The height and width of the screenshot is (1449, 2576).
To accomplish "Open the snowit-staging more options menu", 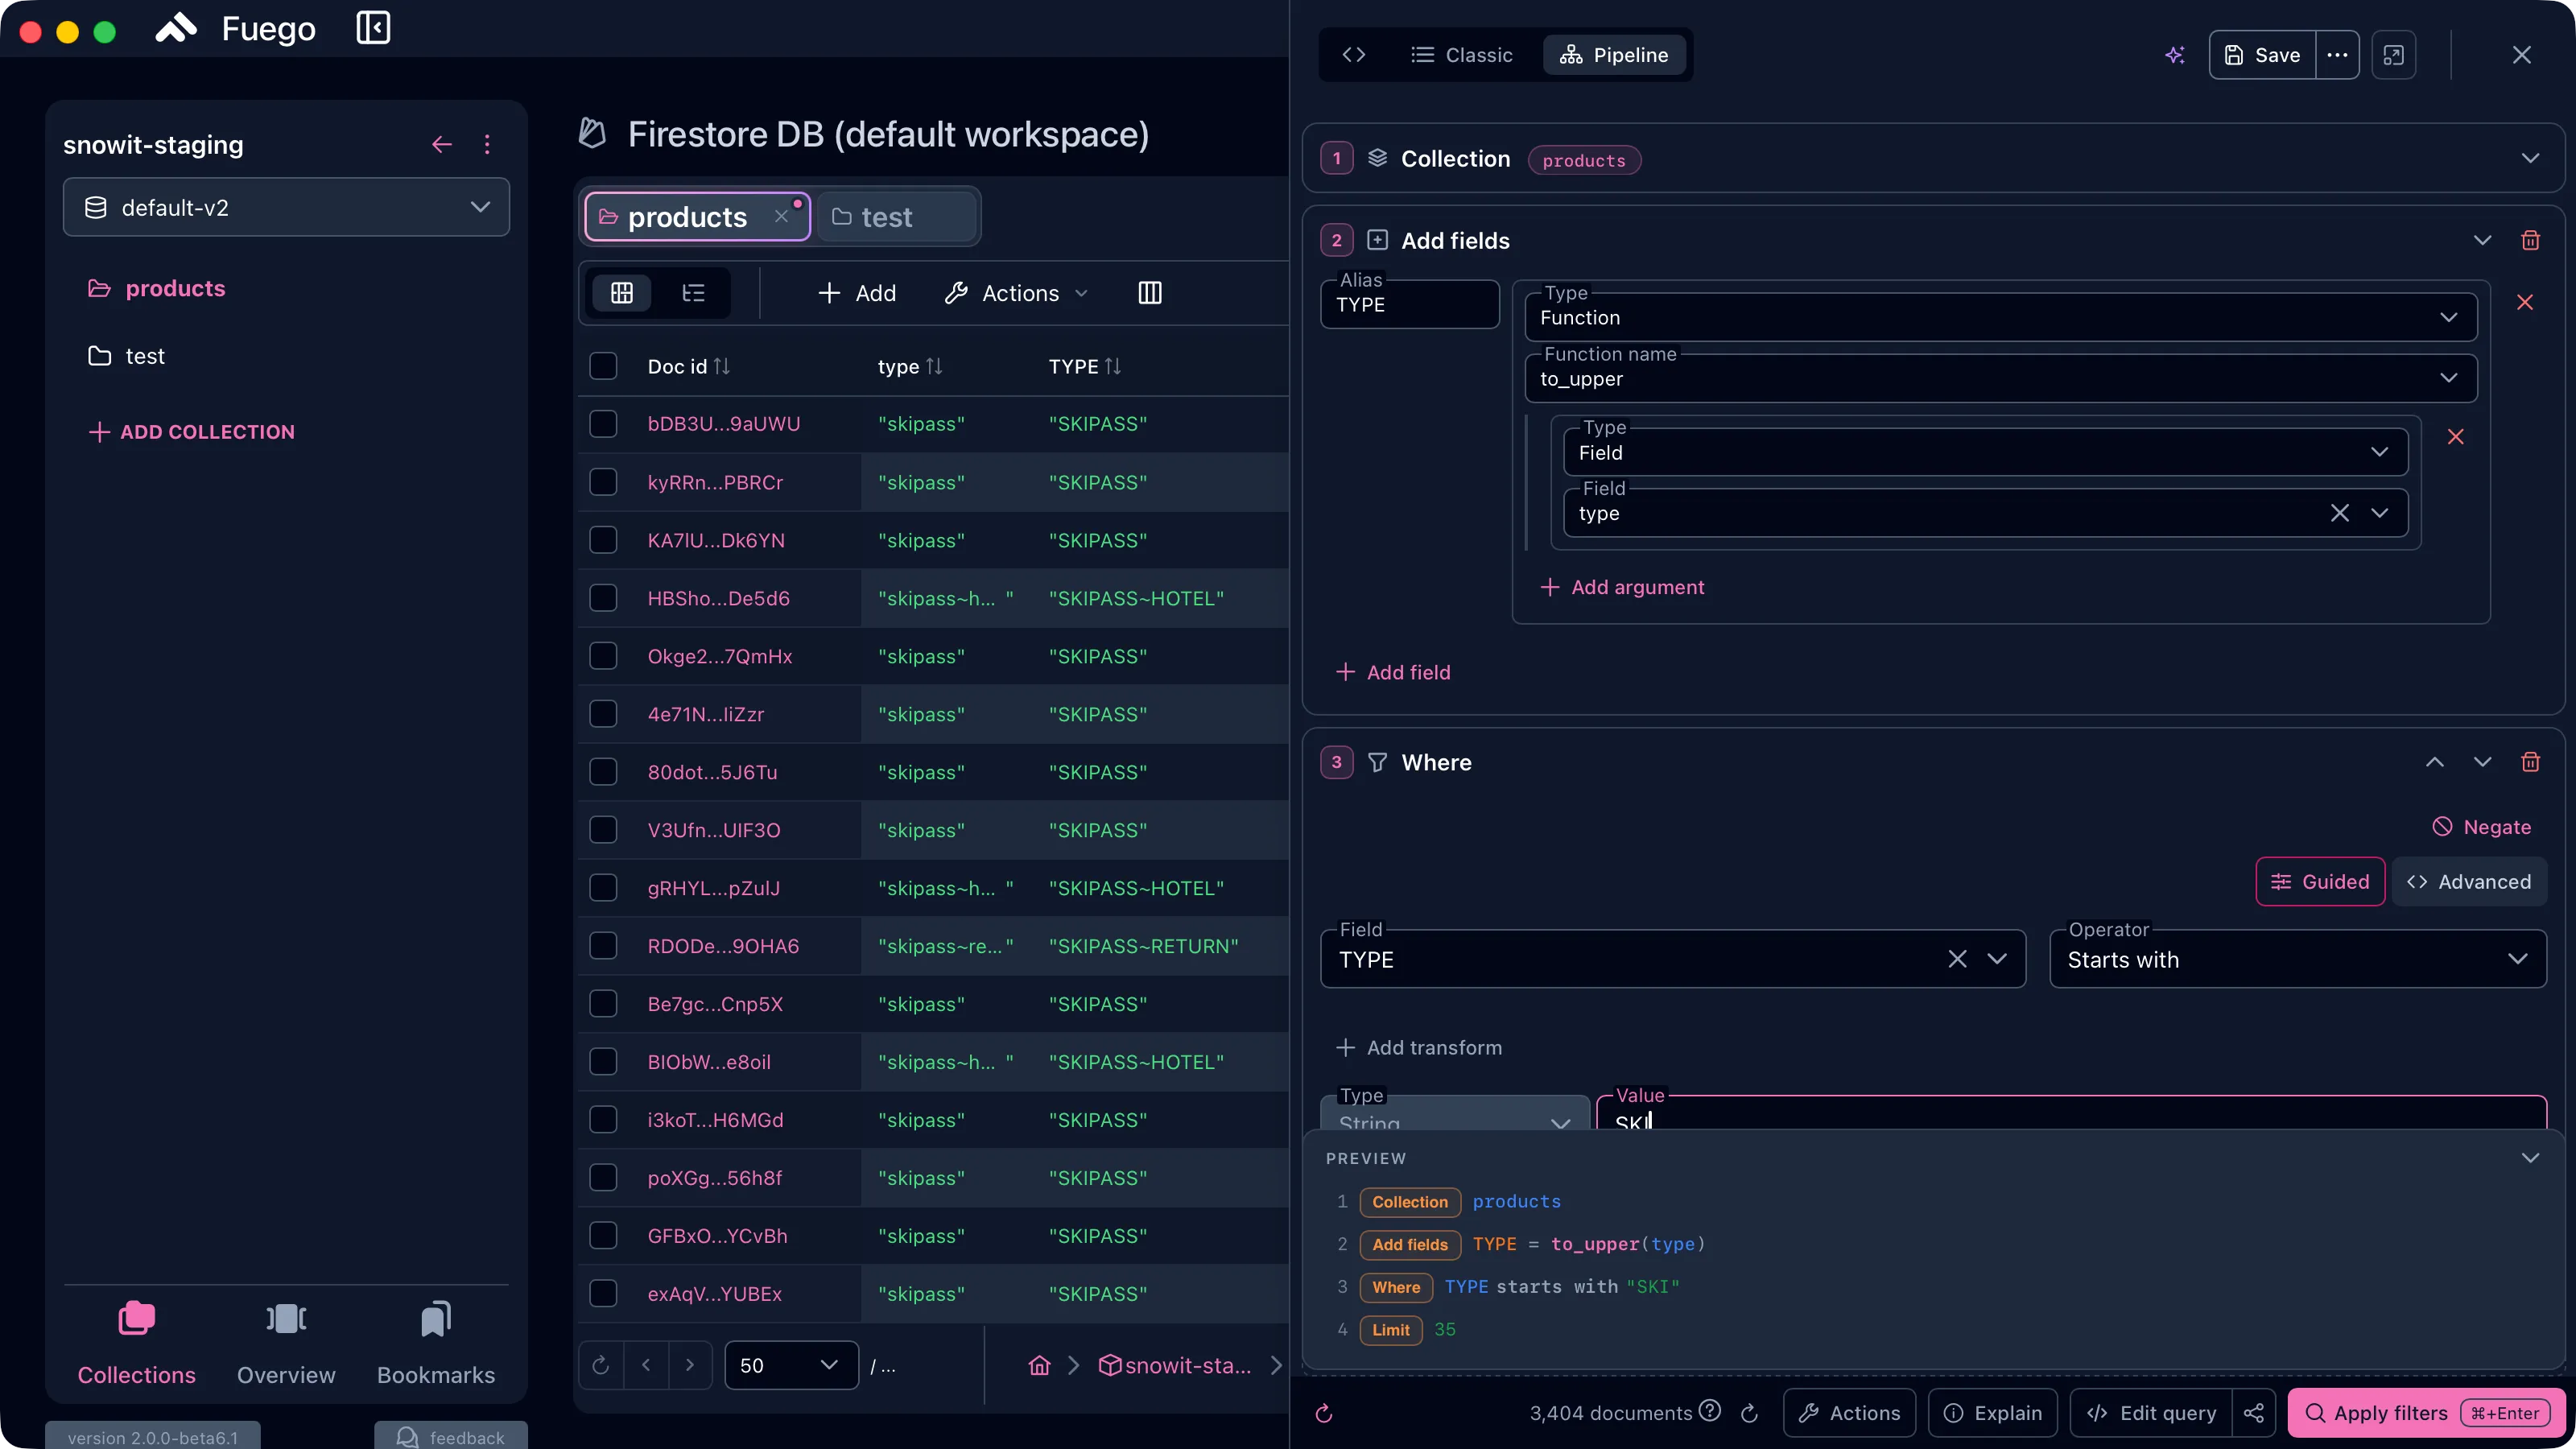I will 487,145.
